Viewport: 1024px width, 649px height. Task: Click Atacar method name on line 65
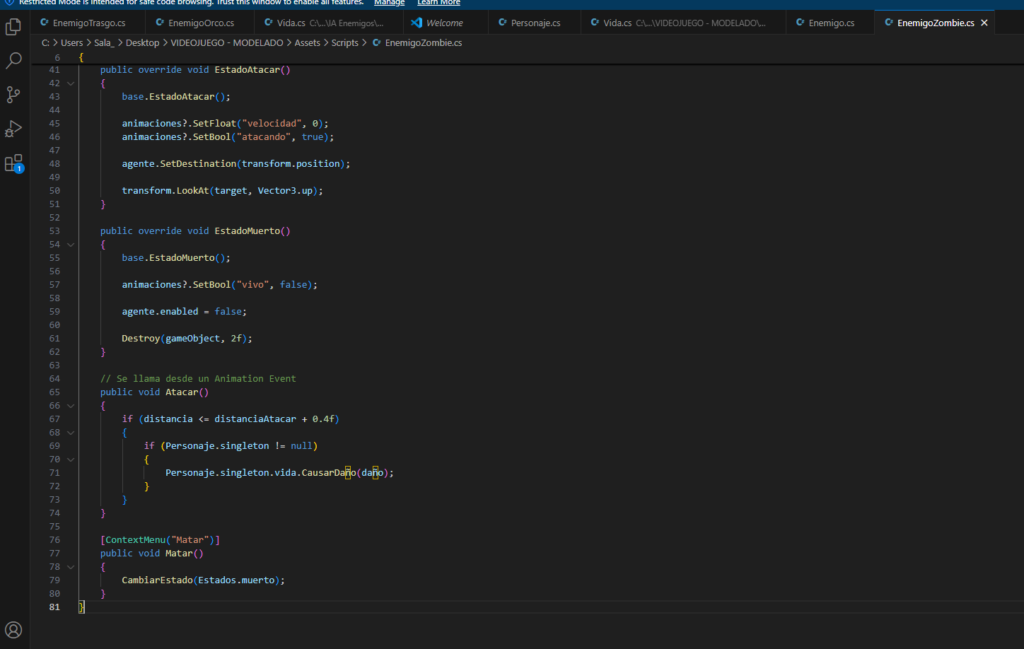point(182,392)
